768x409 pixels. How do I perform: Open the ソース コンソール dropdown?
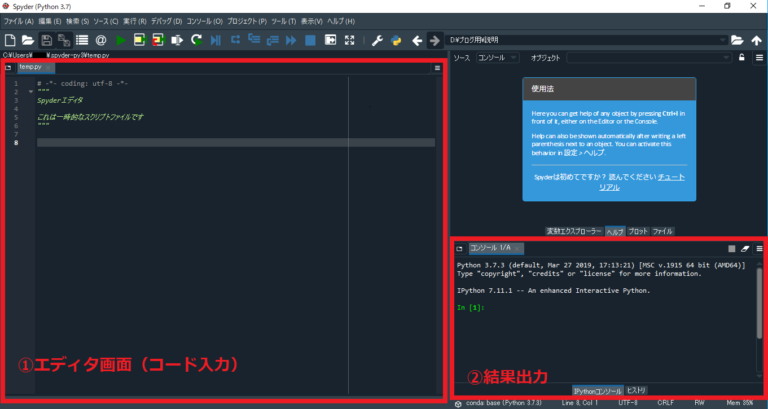[x=497, y=58]
